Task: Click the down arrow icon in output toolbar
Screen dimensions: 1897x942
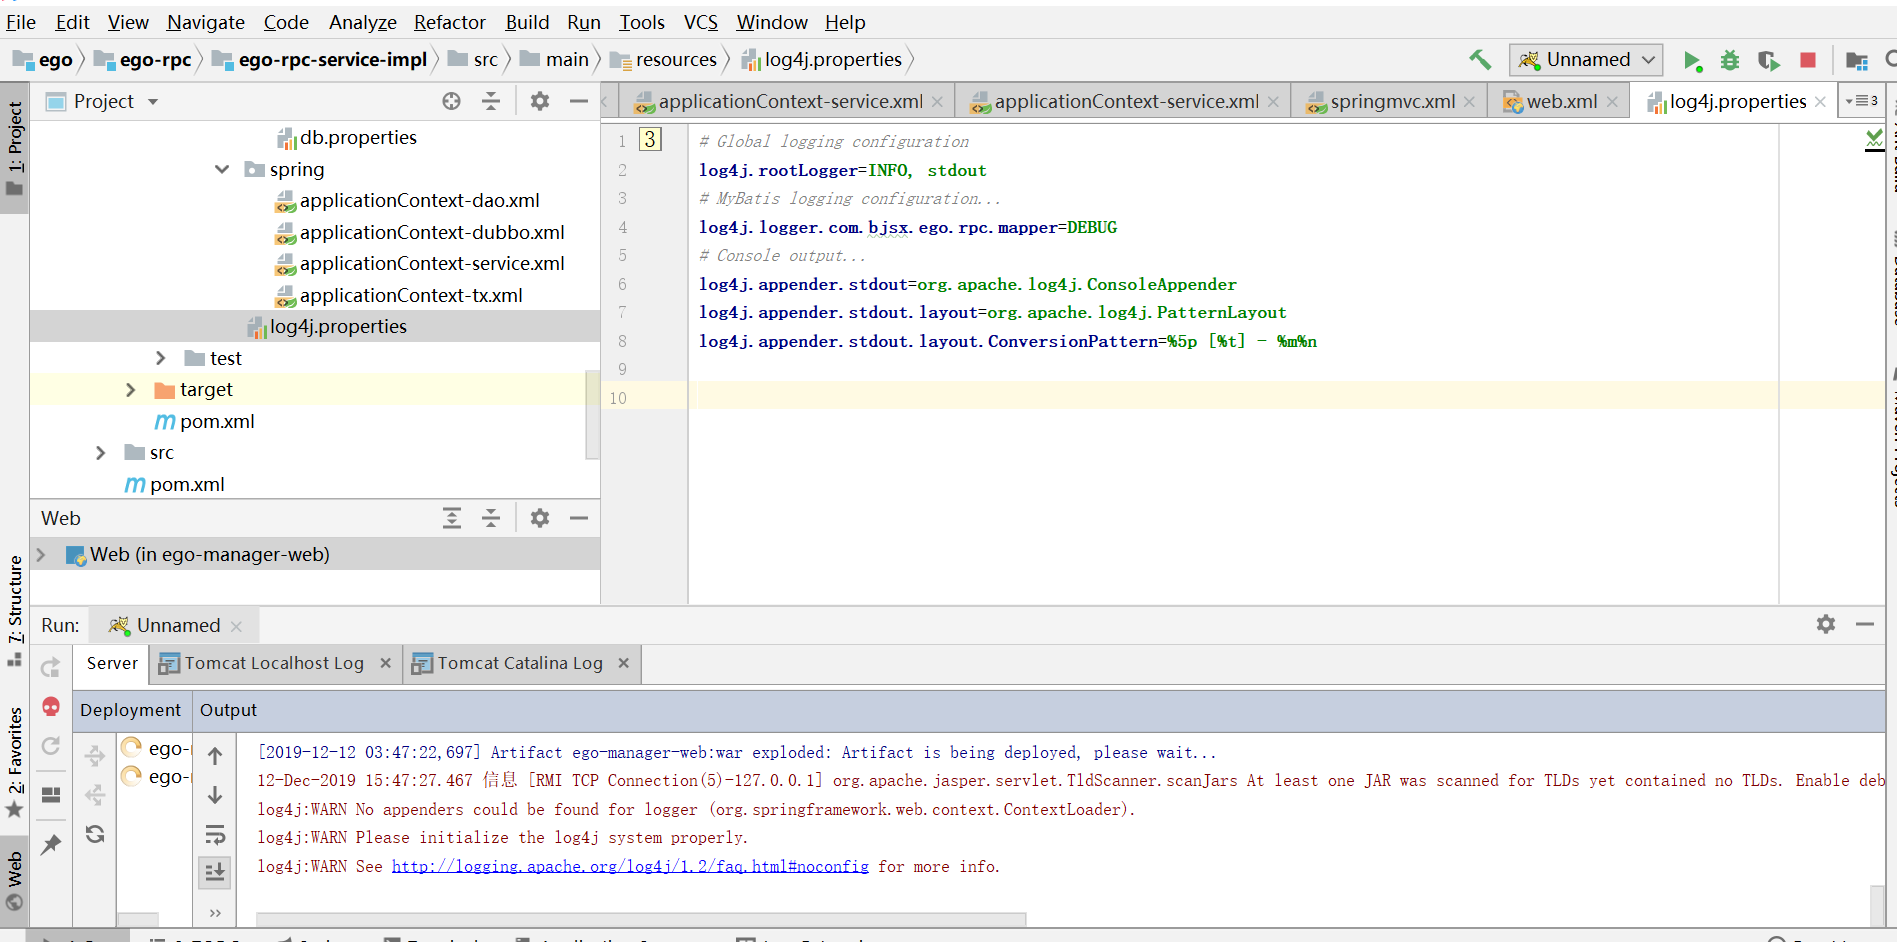Action: 215,796
